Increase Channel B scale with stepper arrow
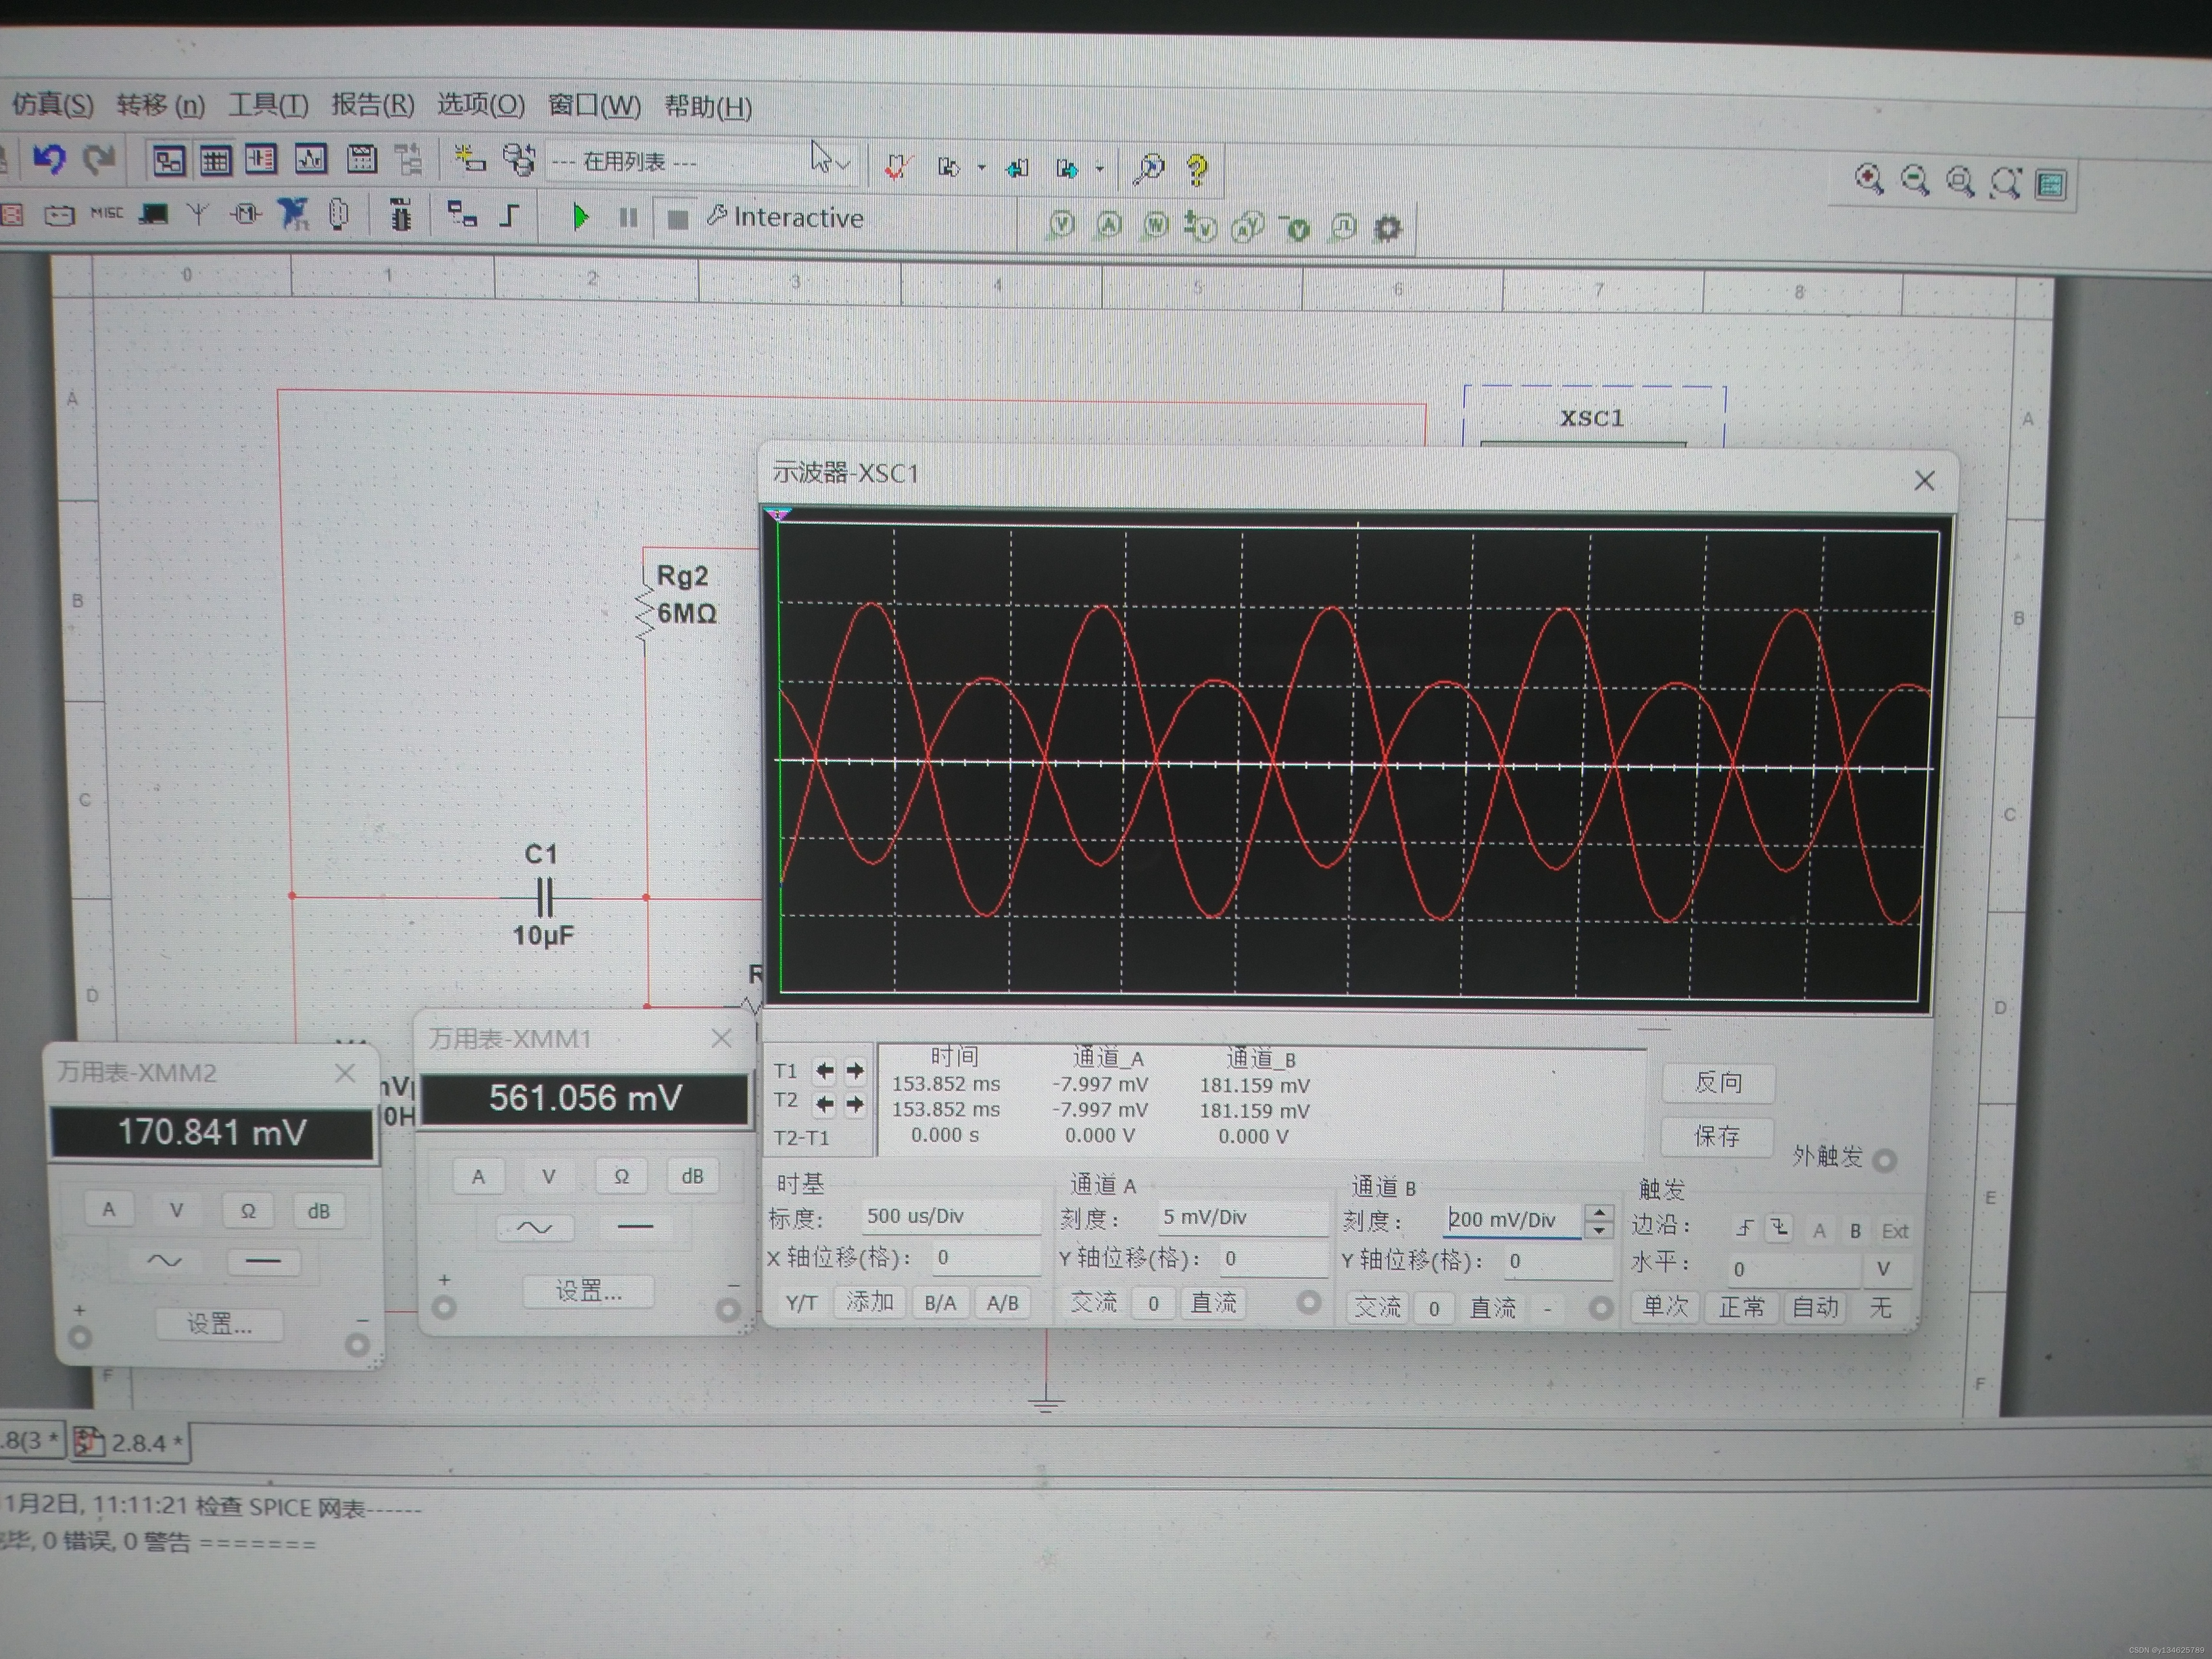Viewport: 2212px width, 1659px height. [1600, 1212]
